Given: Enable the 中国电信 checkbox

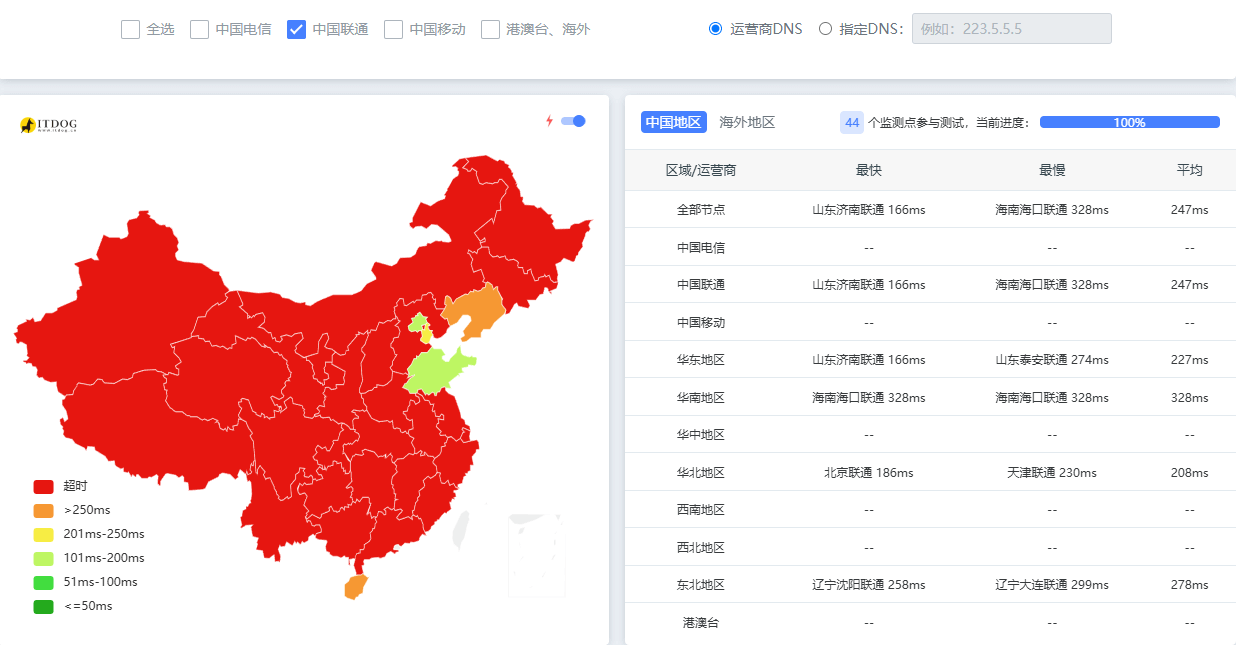Looking at the screenshot, I should tap(200, 29).
